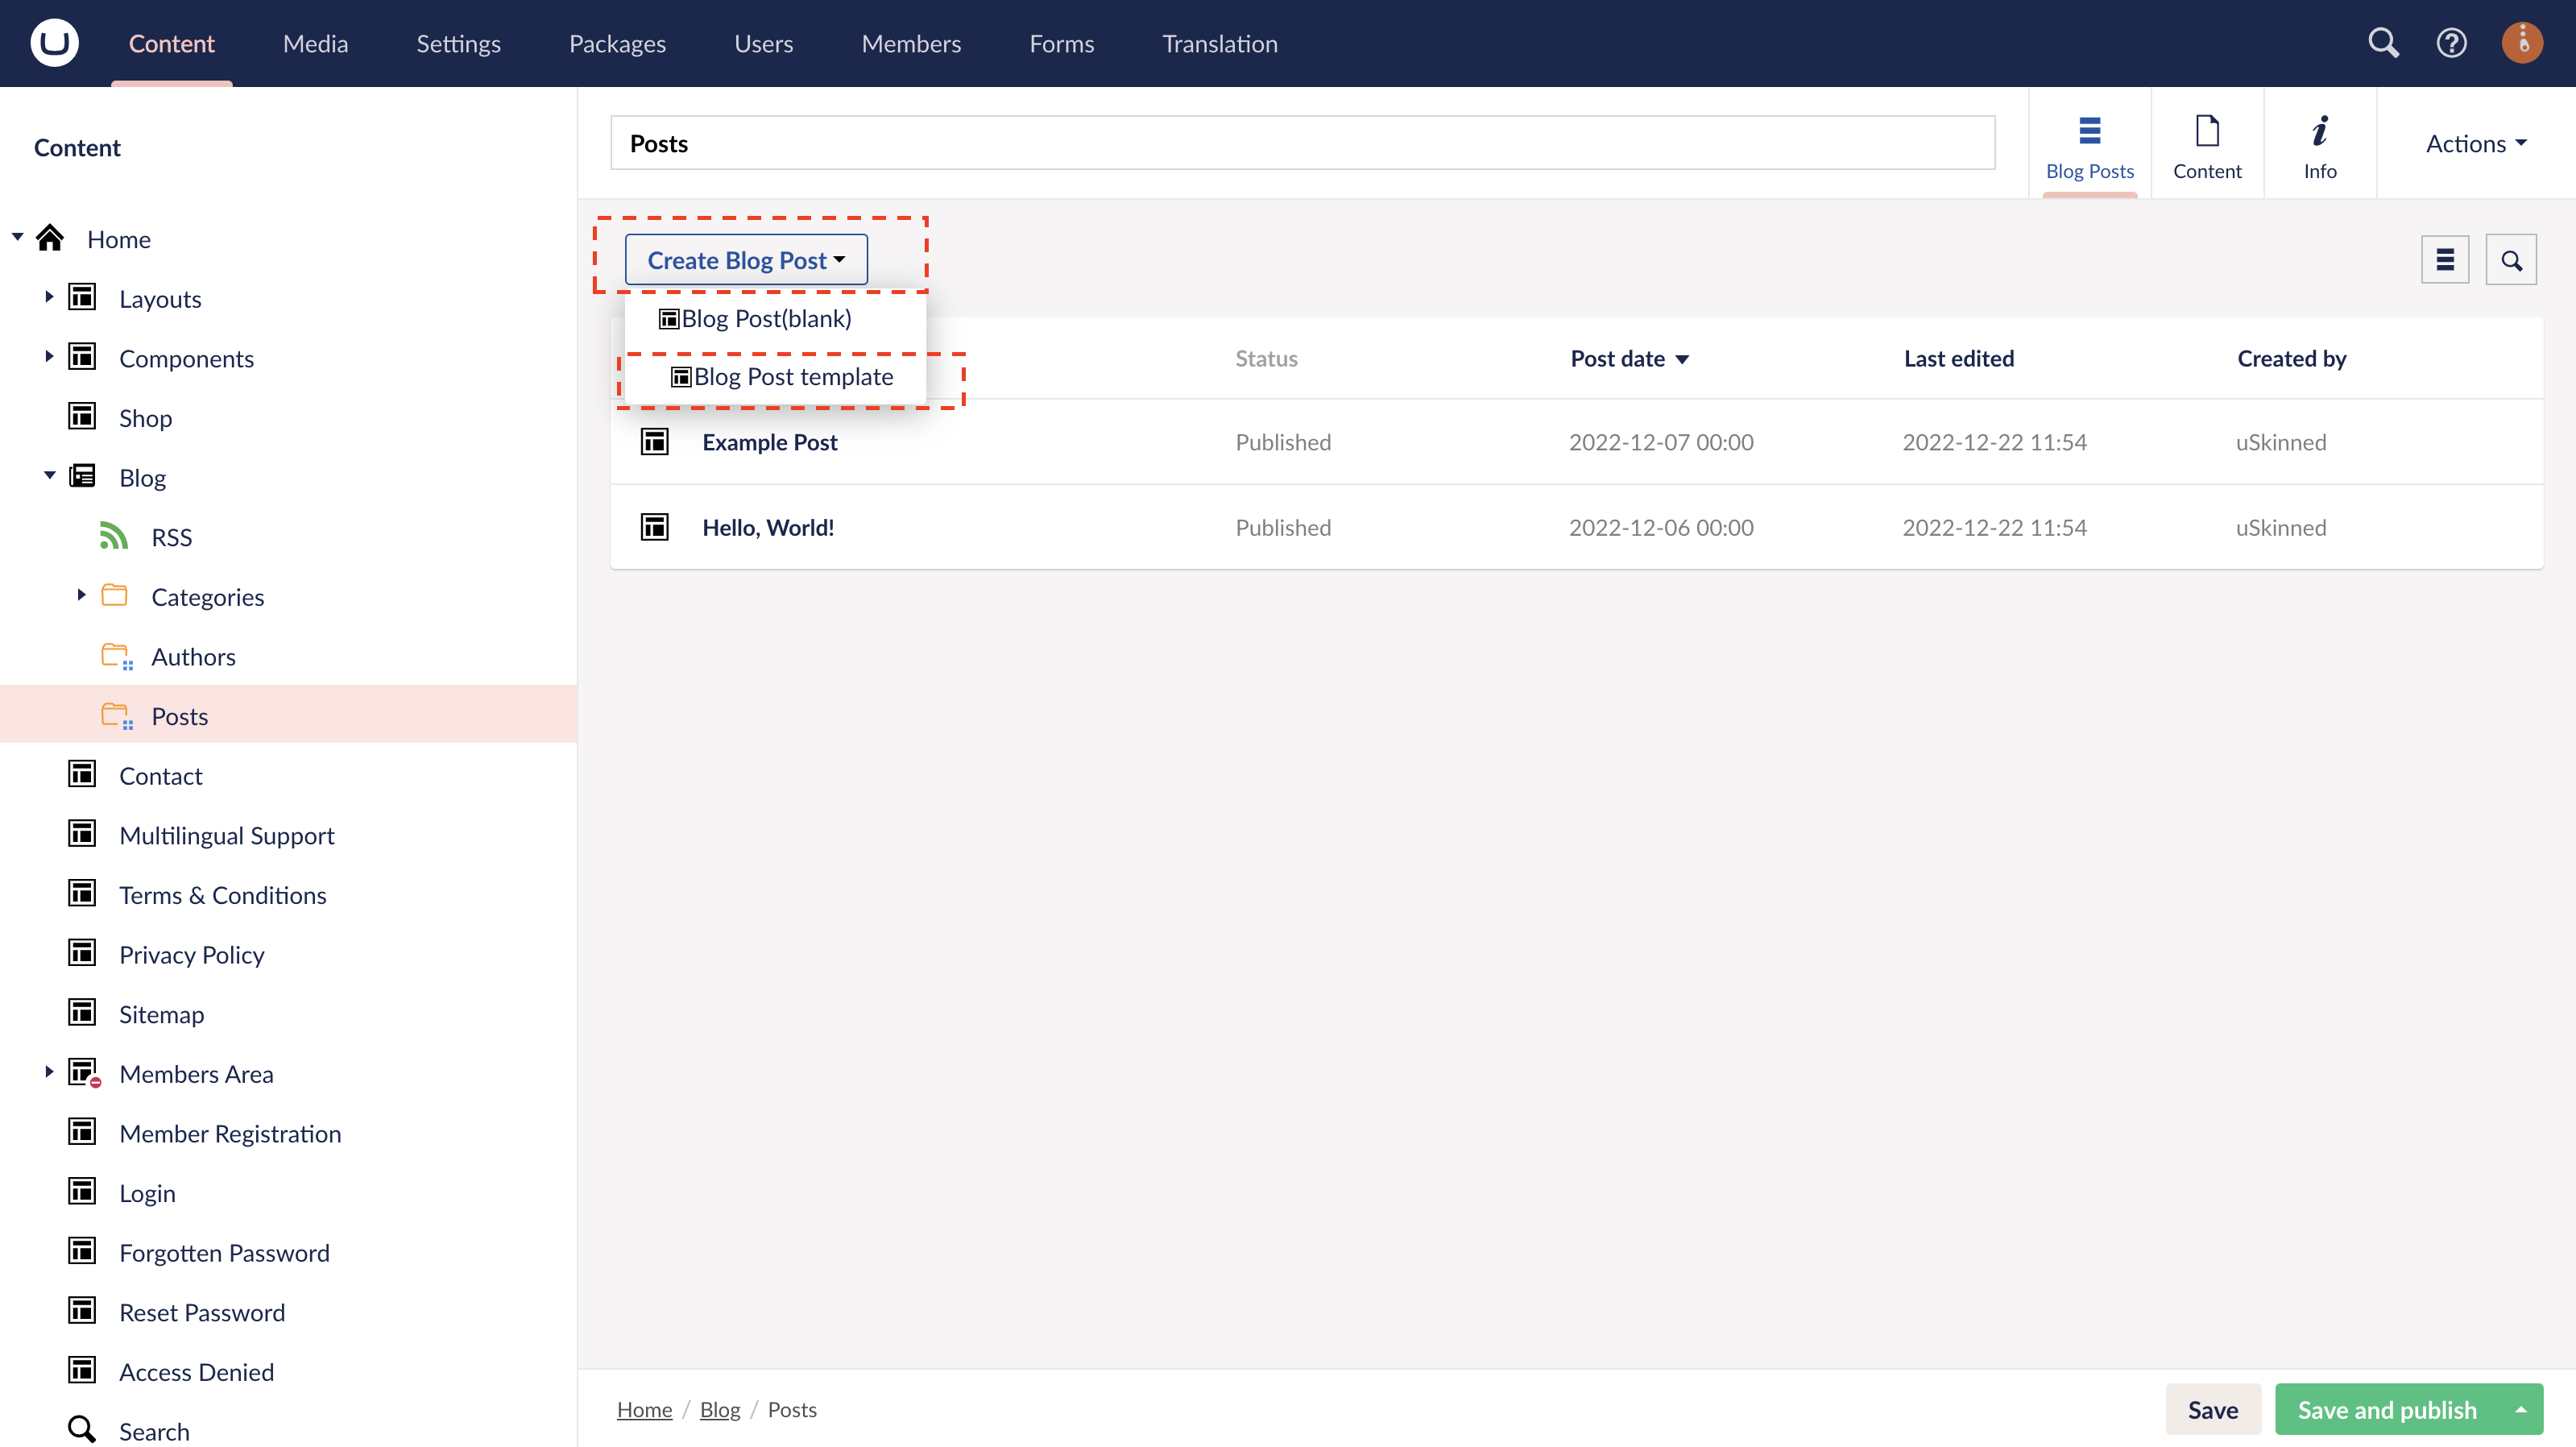
Task: Click the Save and publish button
Action: click(x=2386, y=1409)
